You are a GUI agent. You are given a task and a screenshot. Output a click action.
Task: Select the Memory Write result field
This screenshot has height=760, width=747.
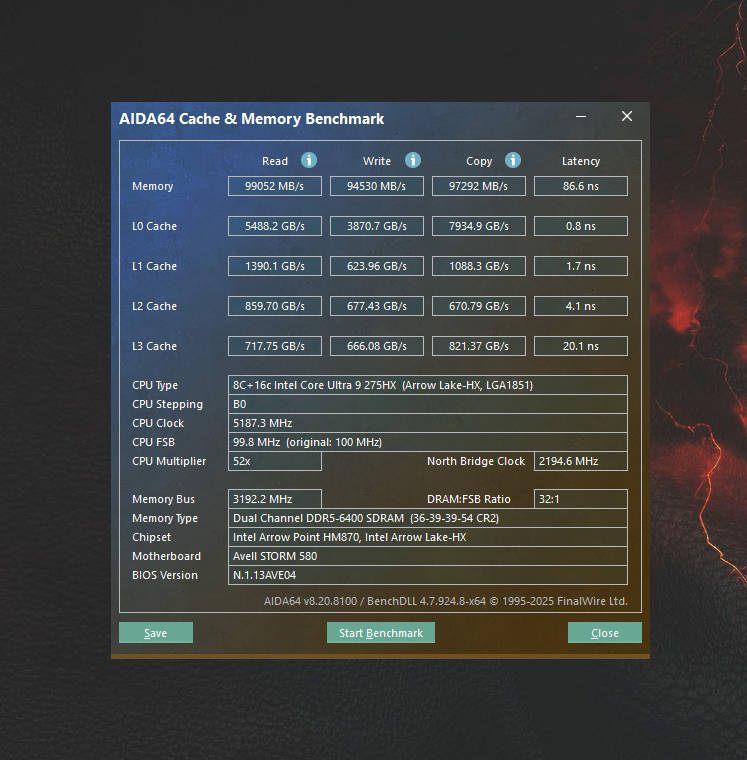pyautogui.click(x=377, y=186)
